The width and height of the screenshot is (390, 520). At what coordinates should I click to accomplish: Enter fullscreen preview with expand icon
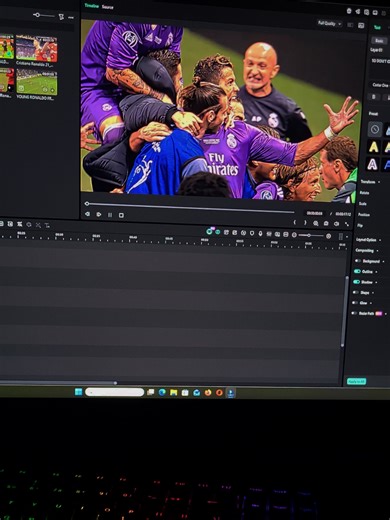click(347, 224)
